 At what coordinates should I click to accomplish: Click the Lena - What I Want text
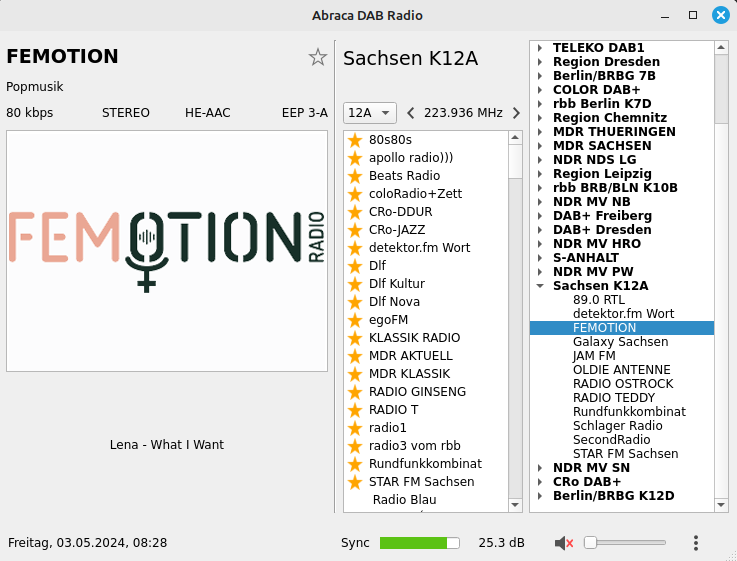point(167,444)
